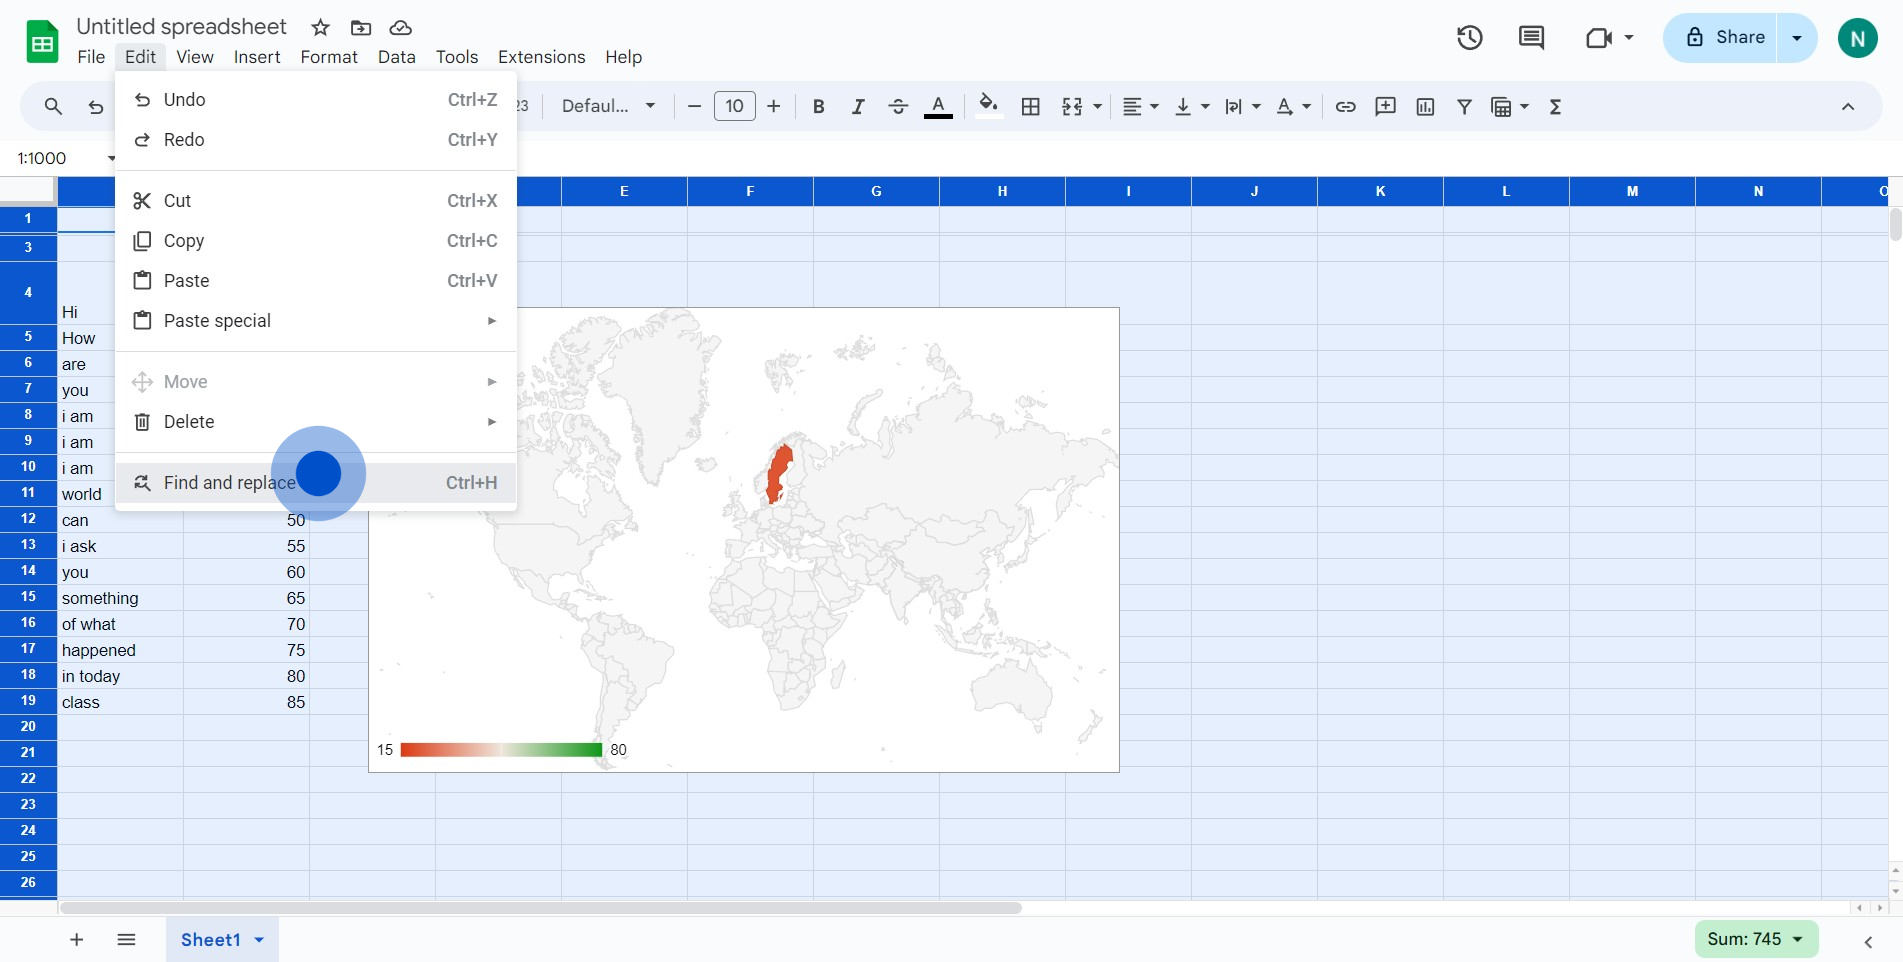This screenshot has height=962, width=1903.
Task: Add a new sheet with plus
Action: point(76,939)
